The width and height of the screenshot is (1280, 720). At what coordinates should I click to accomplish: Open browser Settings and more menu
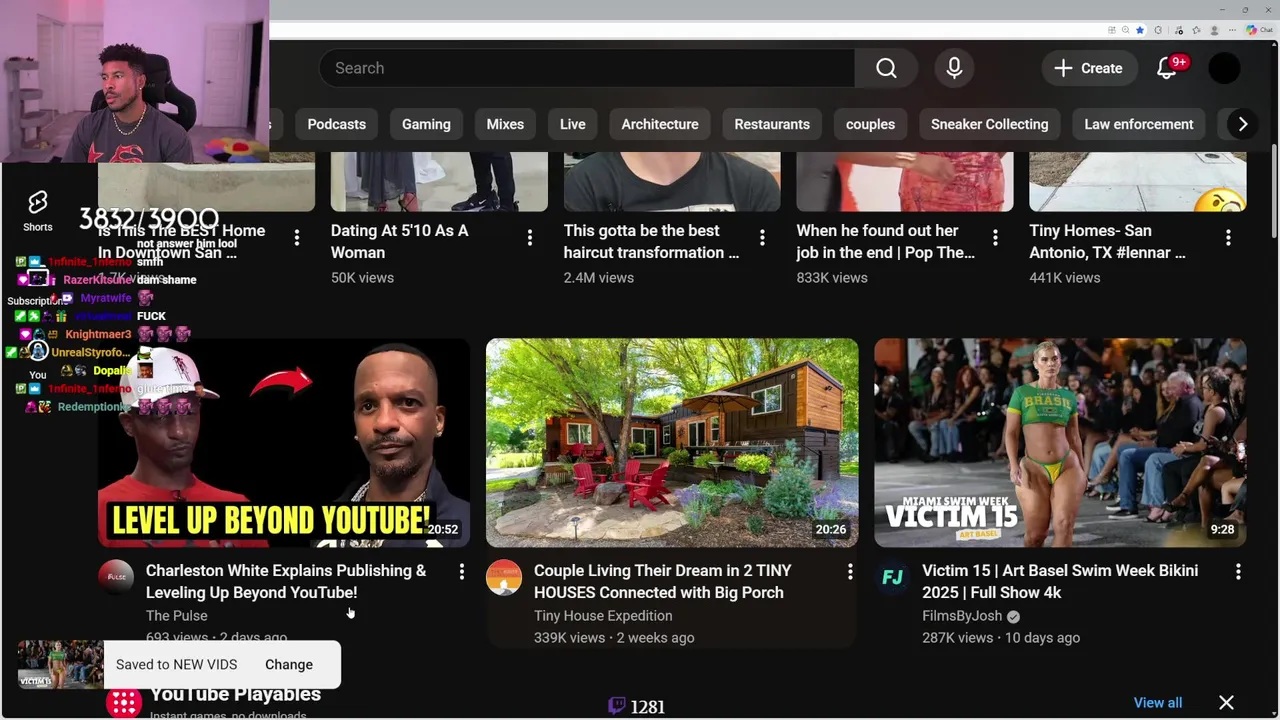click(1232, 30)
